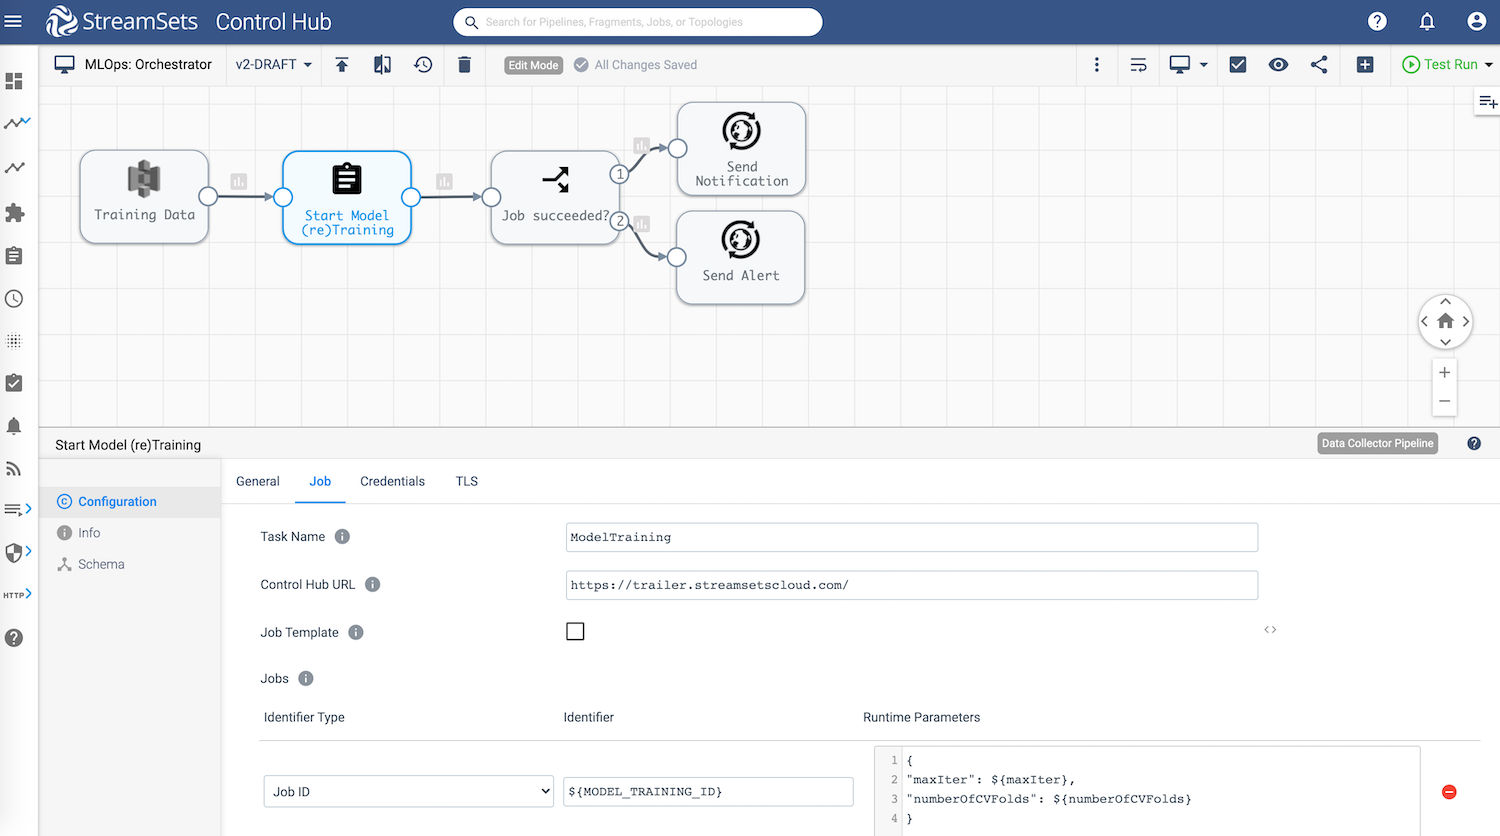Click the compare versions icon
Image resolution: width=1500 pixels, height=836 pixels.
click(382, 65)
